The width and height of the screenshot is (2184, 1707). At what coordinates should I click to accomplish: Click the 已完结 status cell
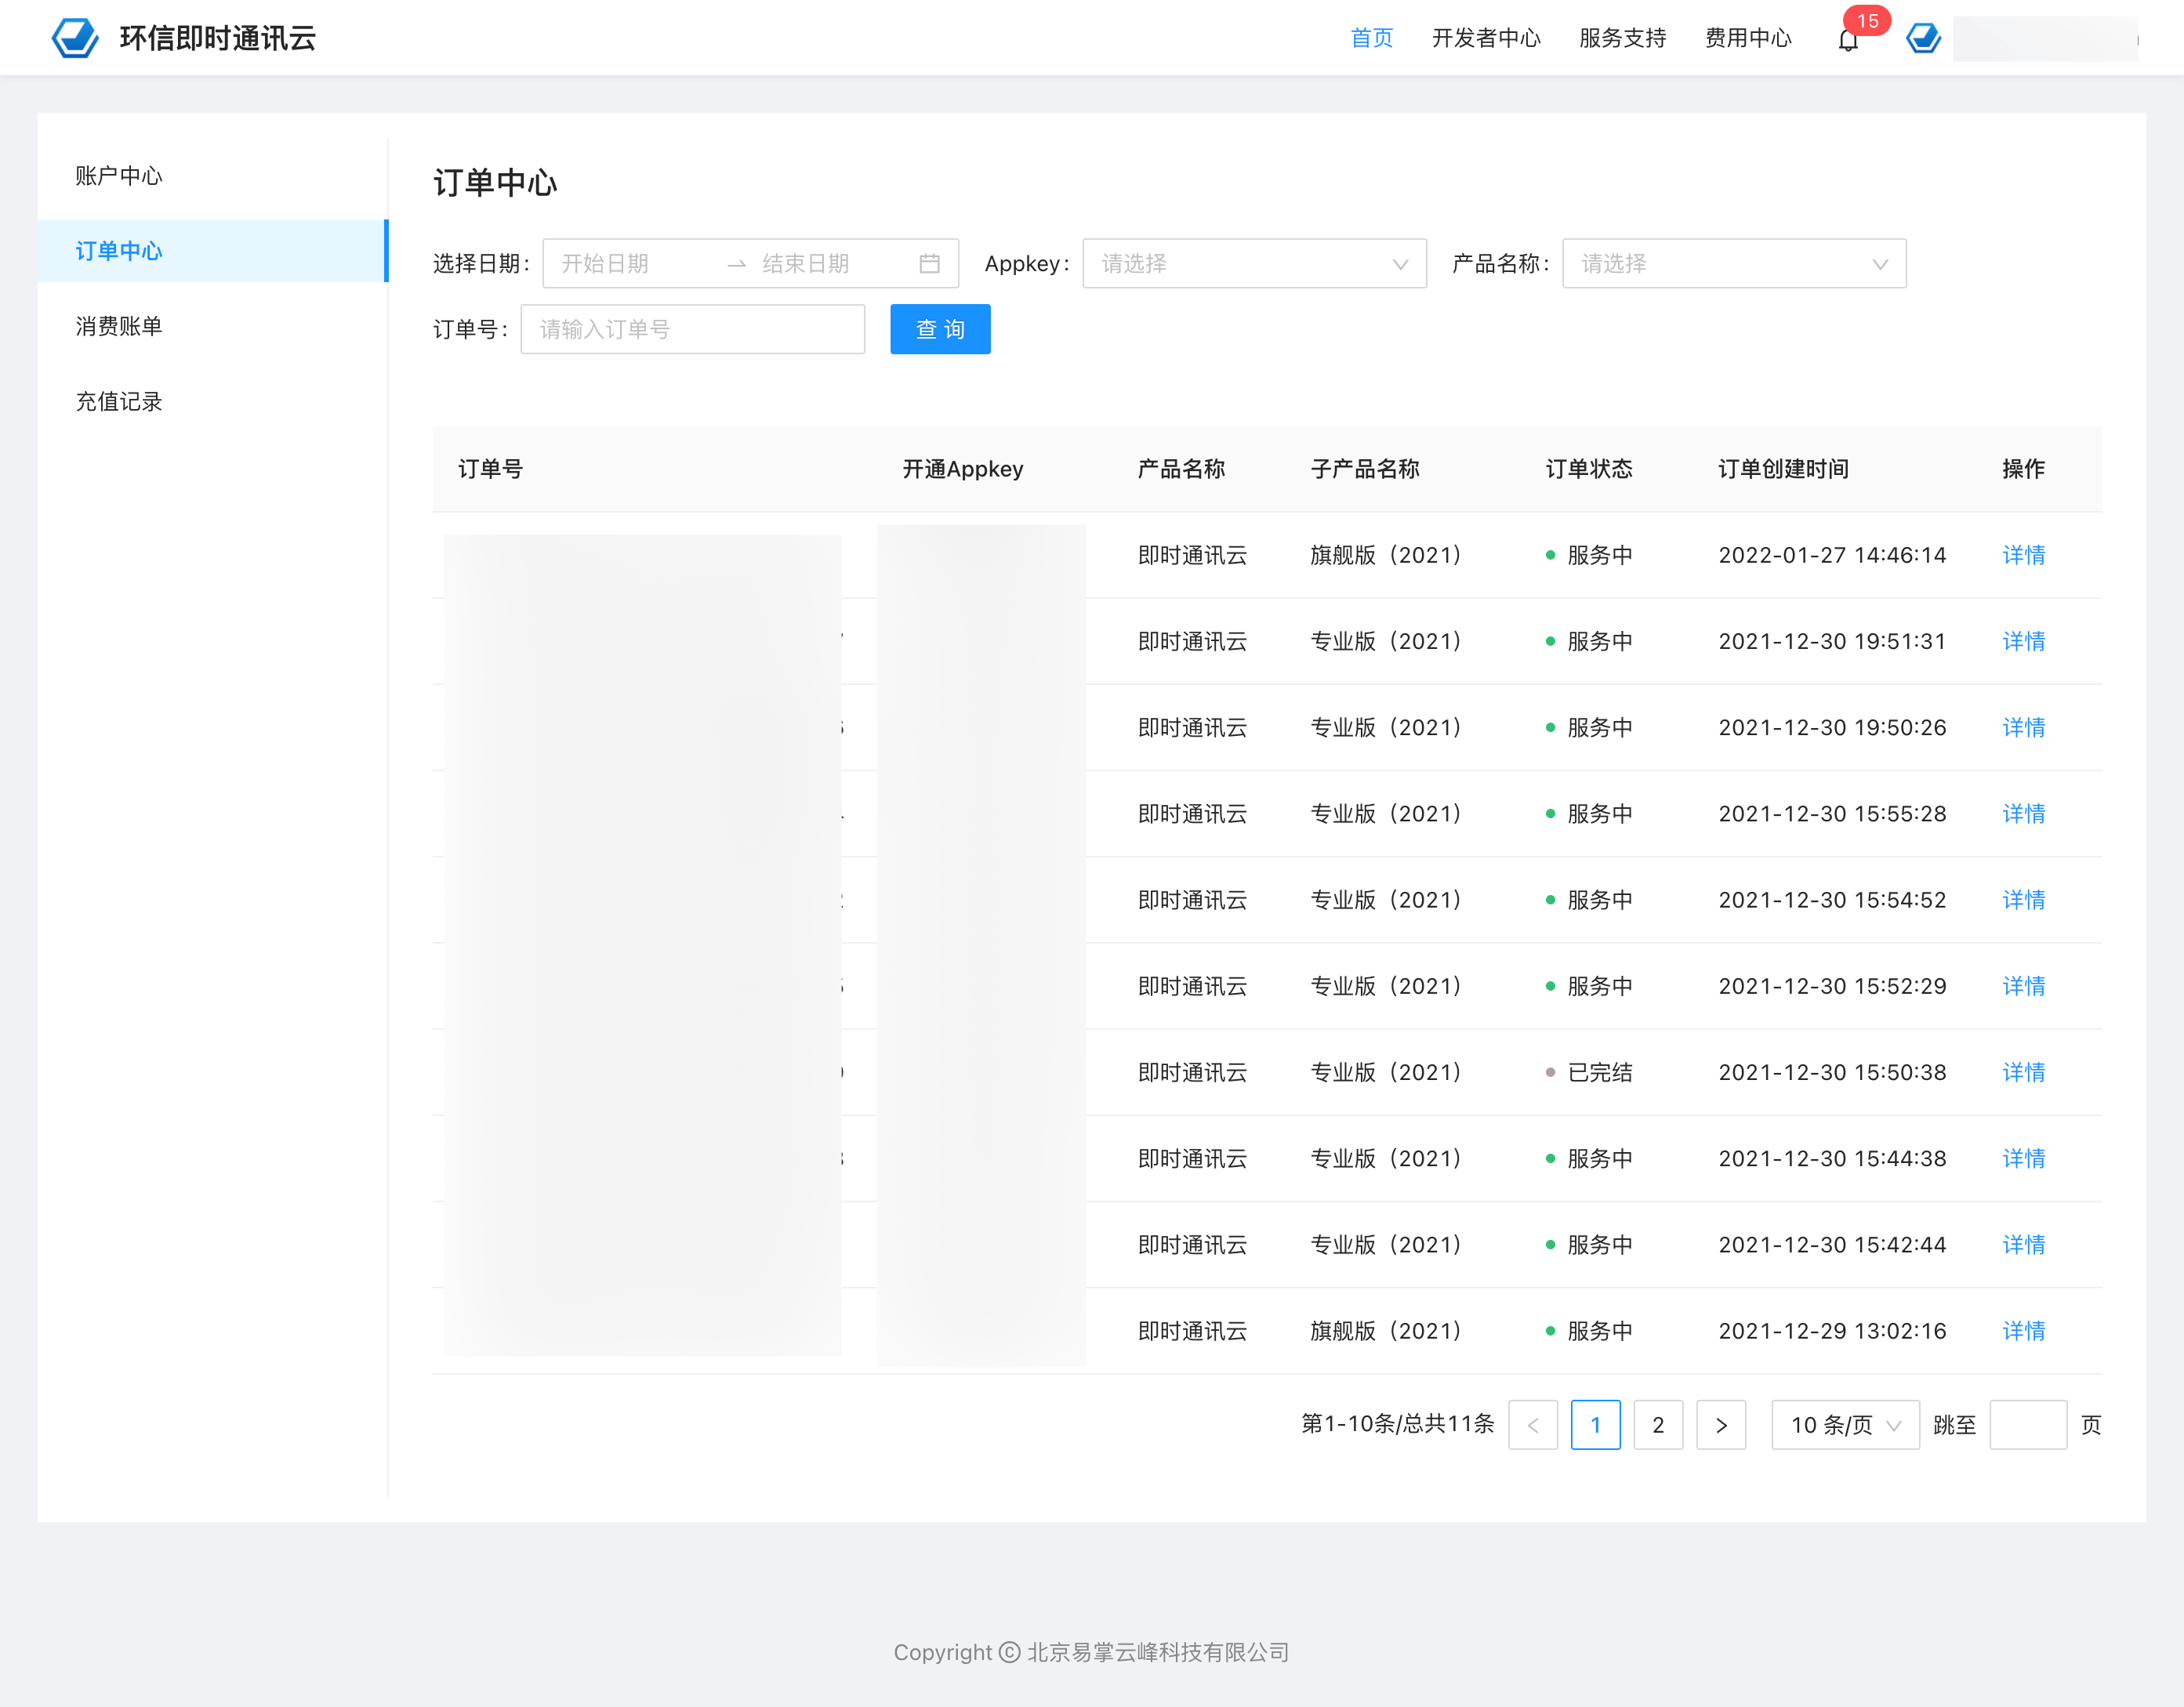coord(1589,1072)
